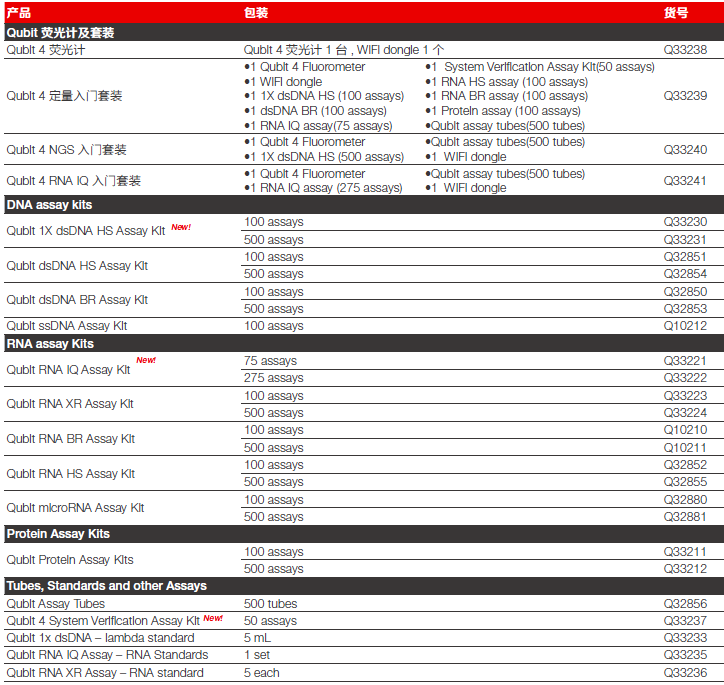Select catalog number Q32854

pos(685,274)
